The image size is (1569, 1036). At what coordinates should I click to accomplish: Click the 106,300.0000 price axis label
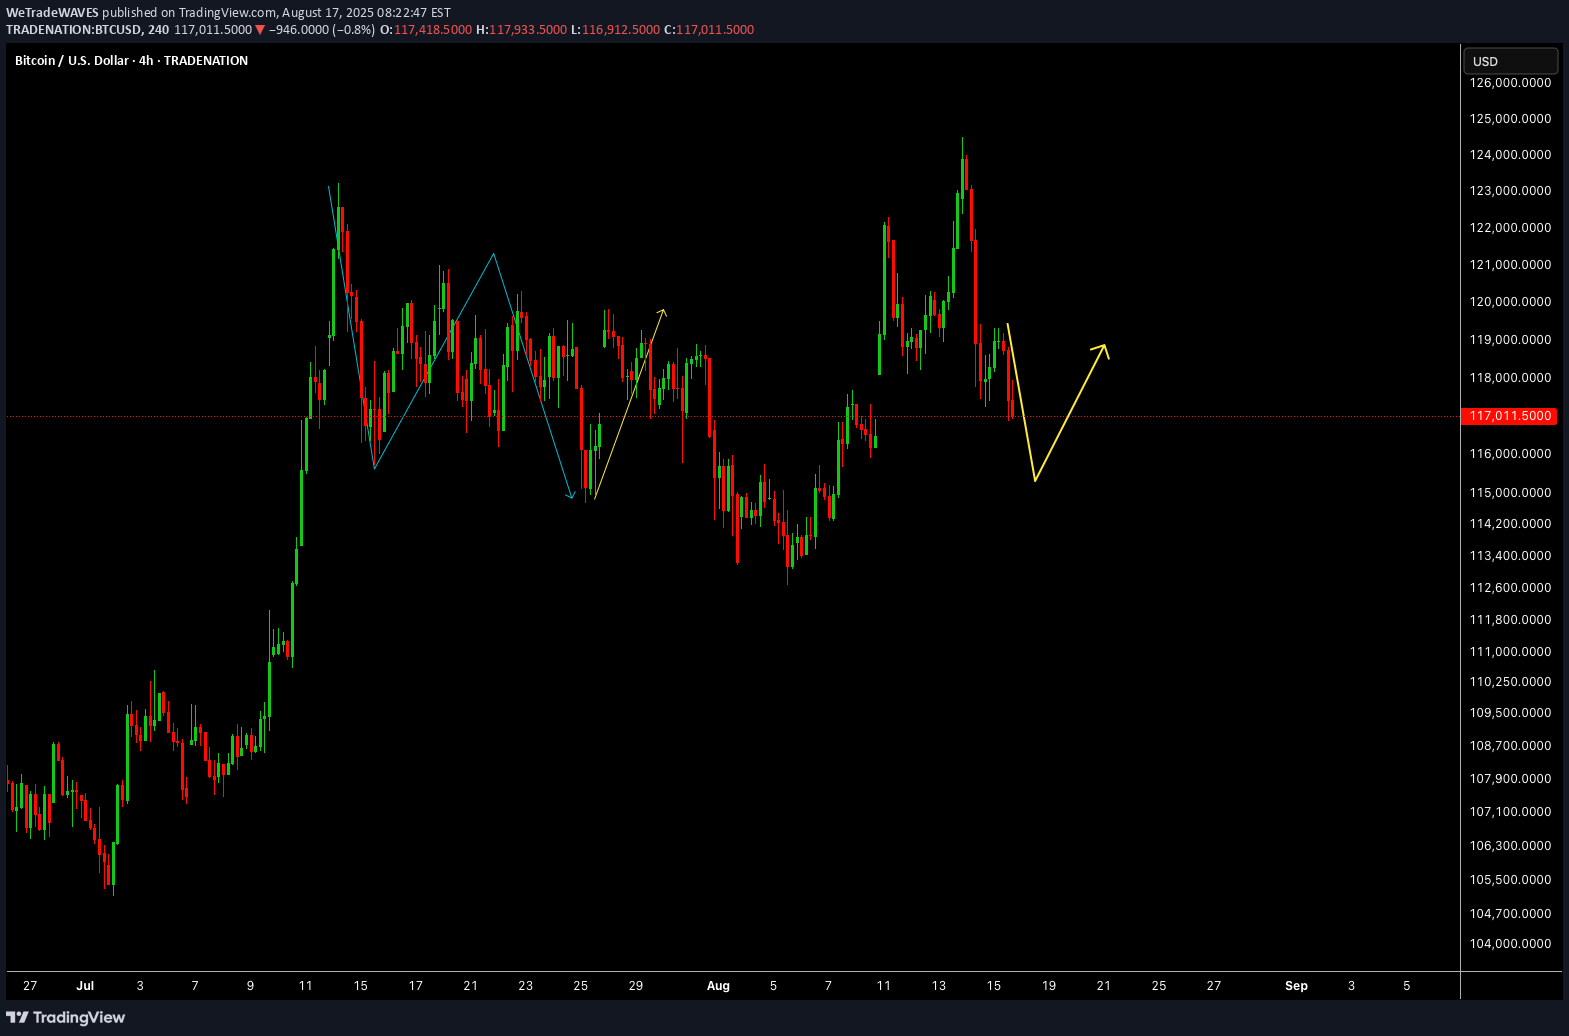(x=1510, y=845)
